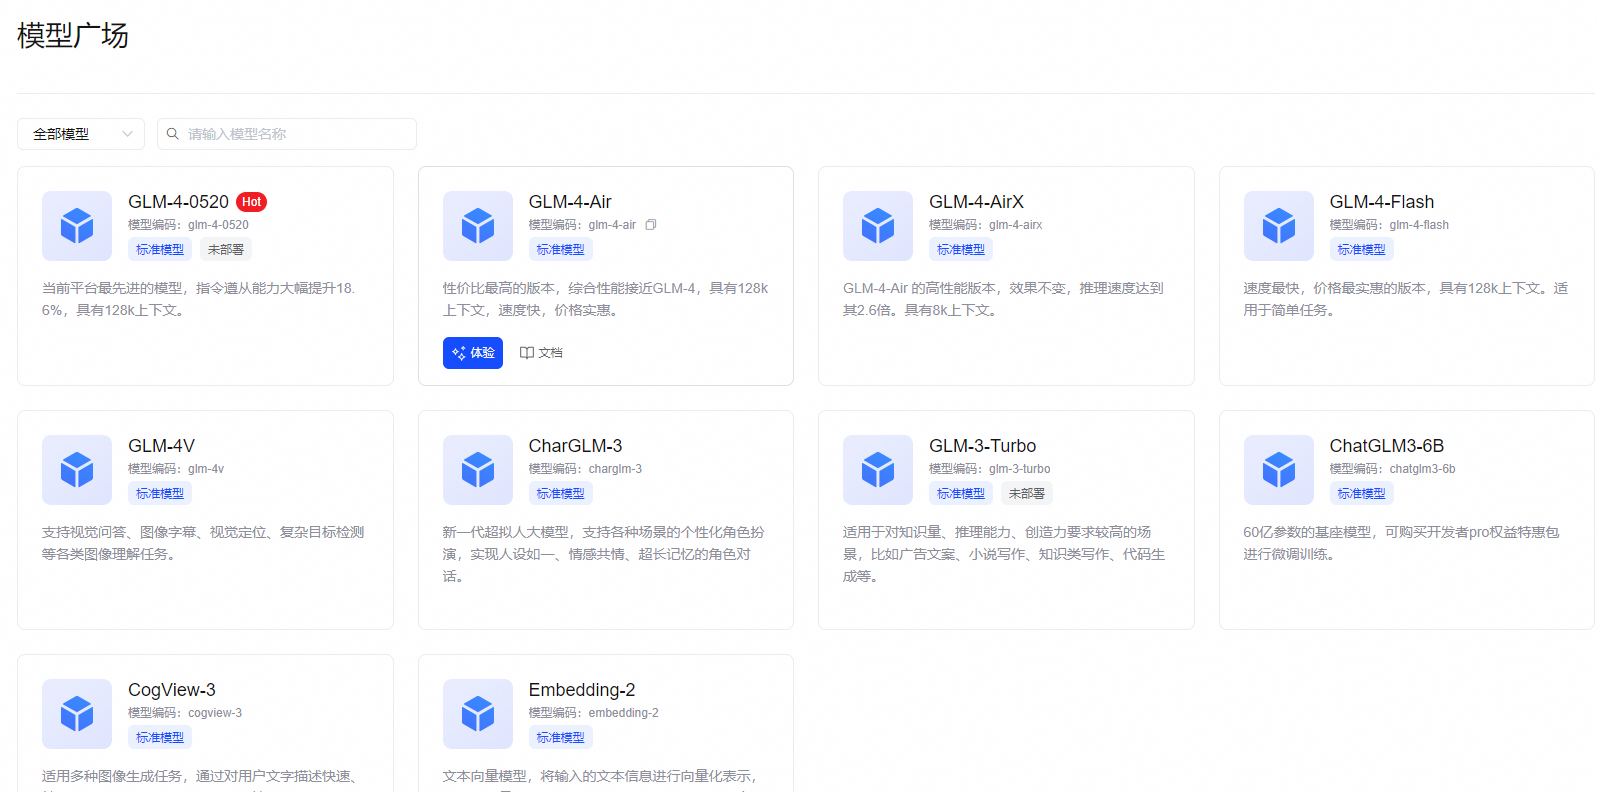Click the Hot badge on GLM-4-0520
The image size is (1599, 792).
click(x=252, y=202)
